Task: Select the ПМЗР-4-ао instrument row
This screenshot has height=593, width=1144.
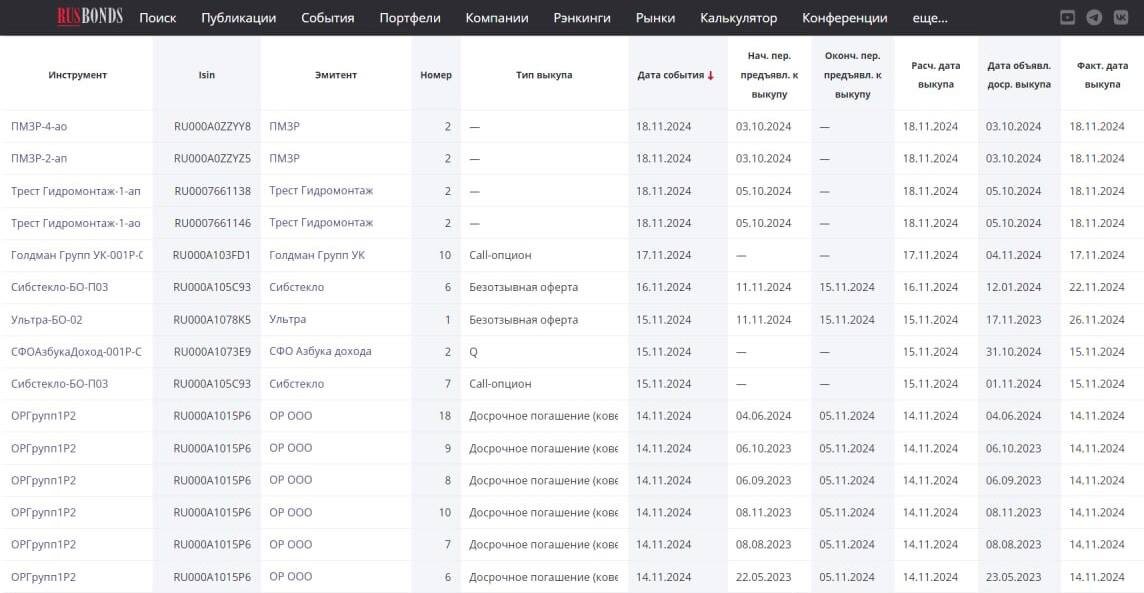Action: click(38, 126)
